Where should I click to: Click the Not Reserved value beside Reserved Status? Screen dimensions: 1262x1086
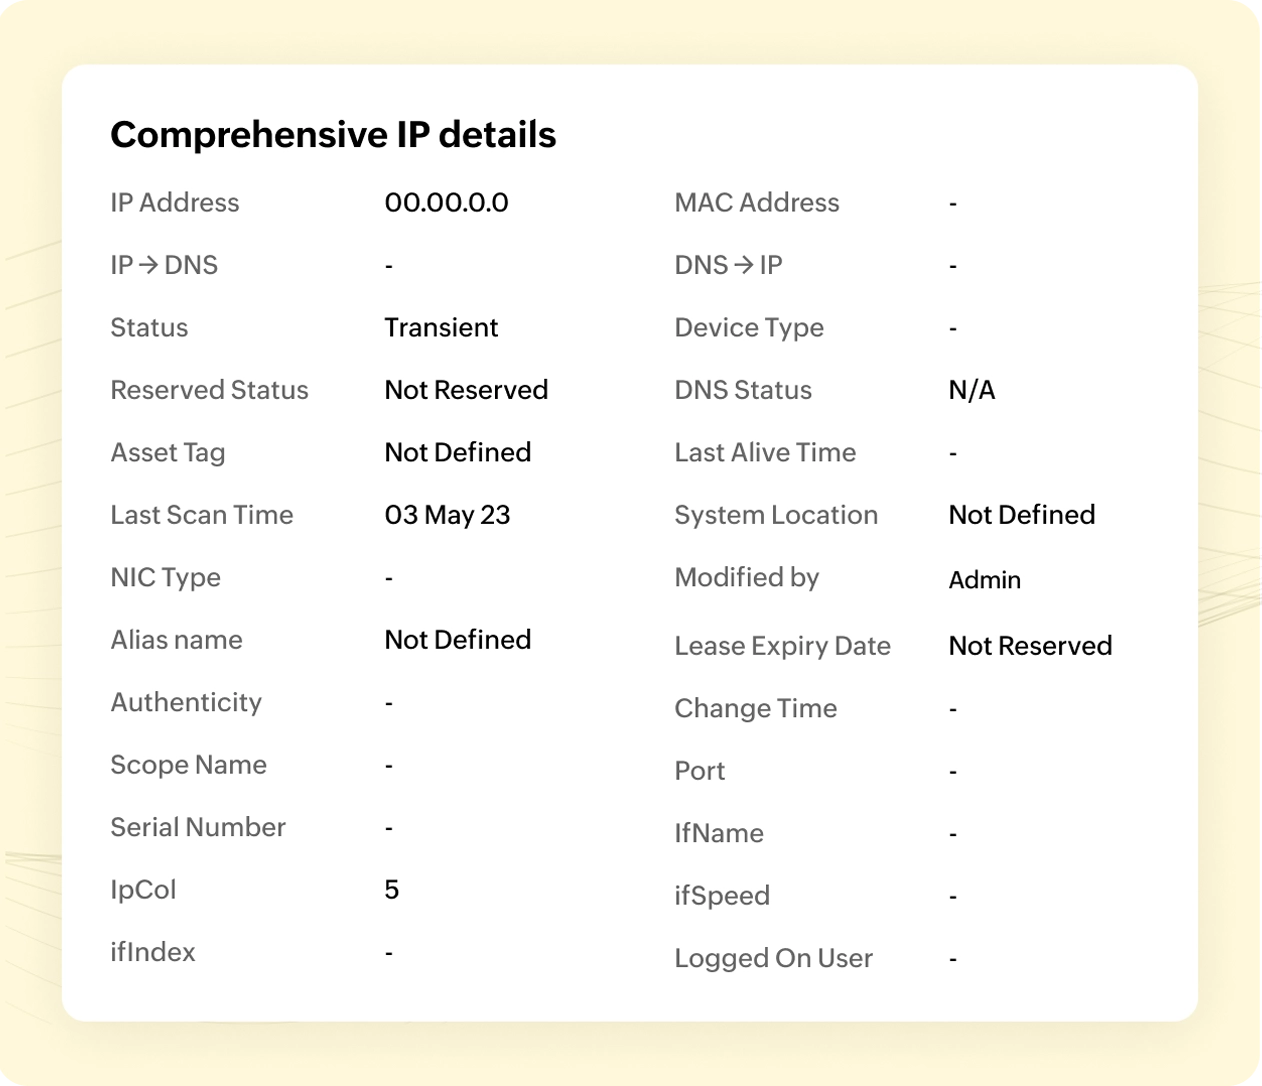(x=466, y=390)
